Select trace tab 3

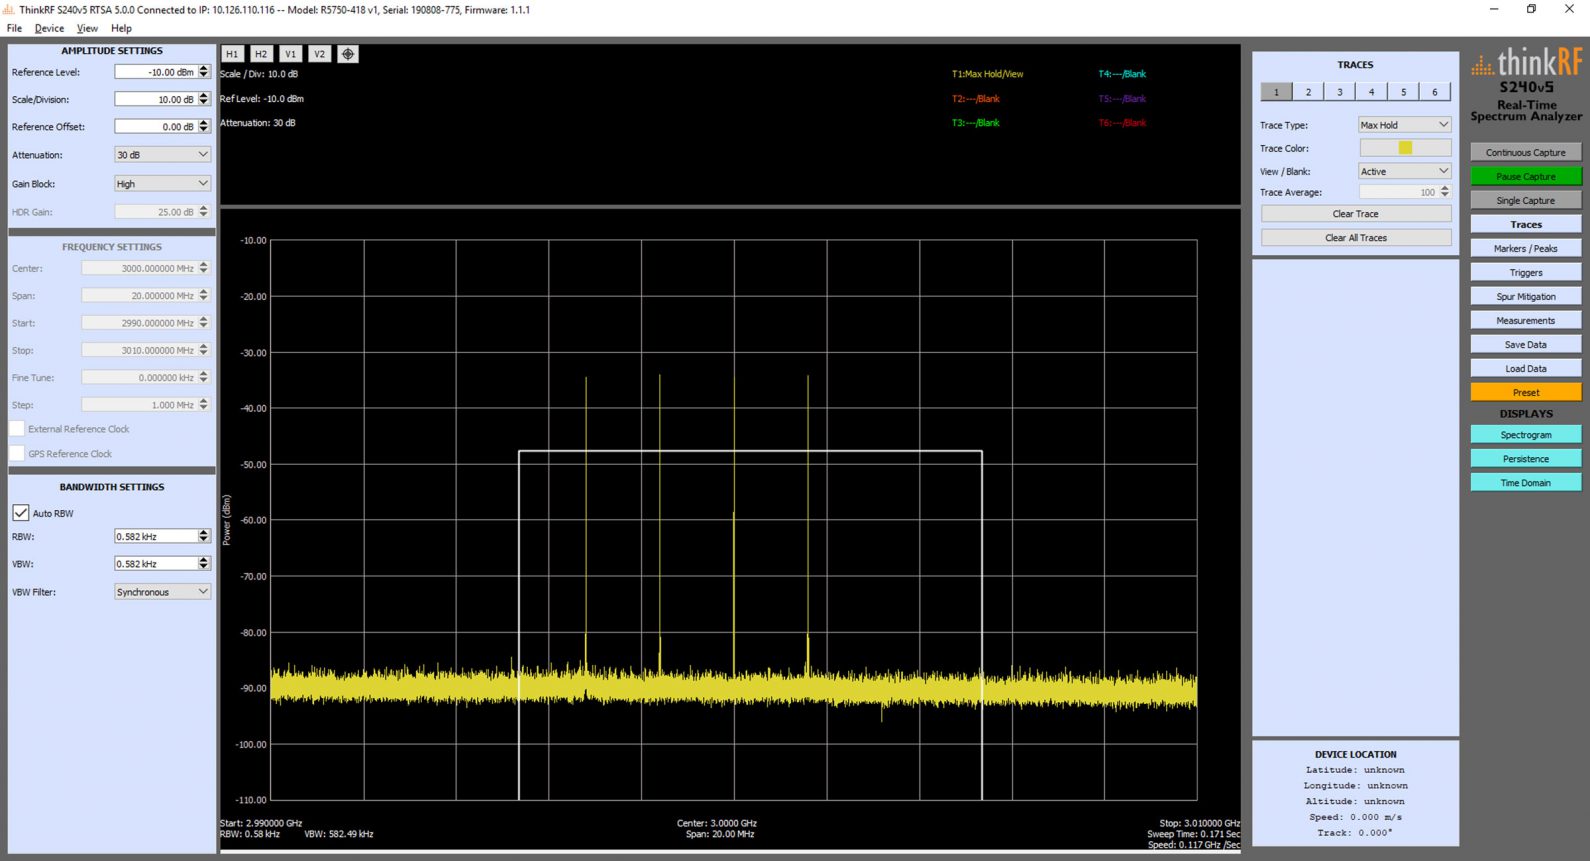coord(1340,92)
